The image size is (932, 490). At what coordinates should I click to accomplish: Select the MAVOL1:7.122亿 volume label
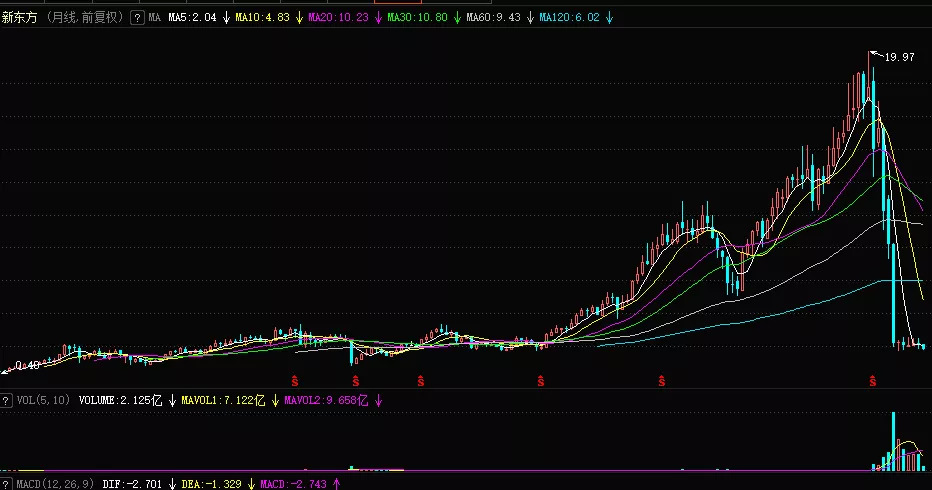pos(216,400)
